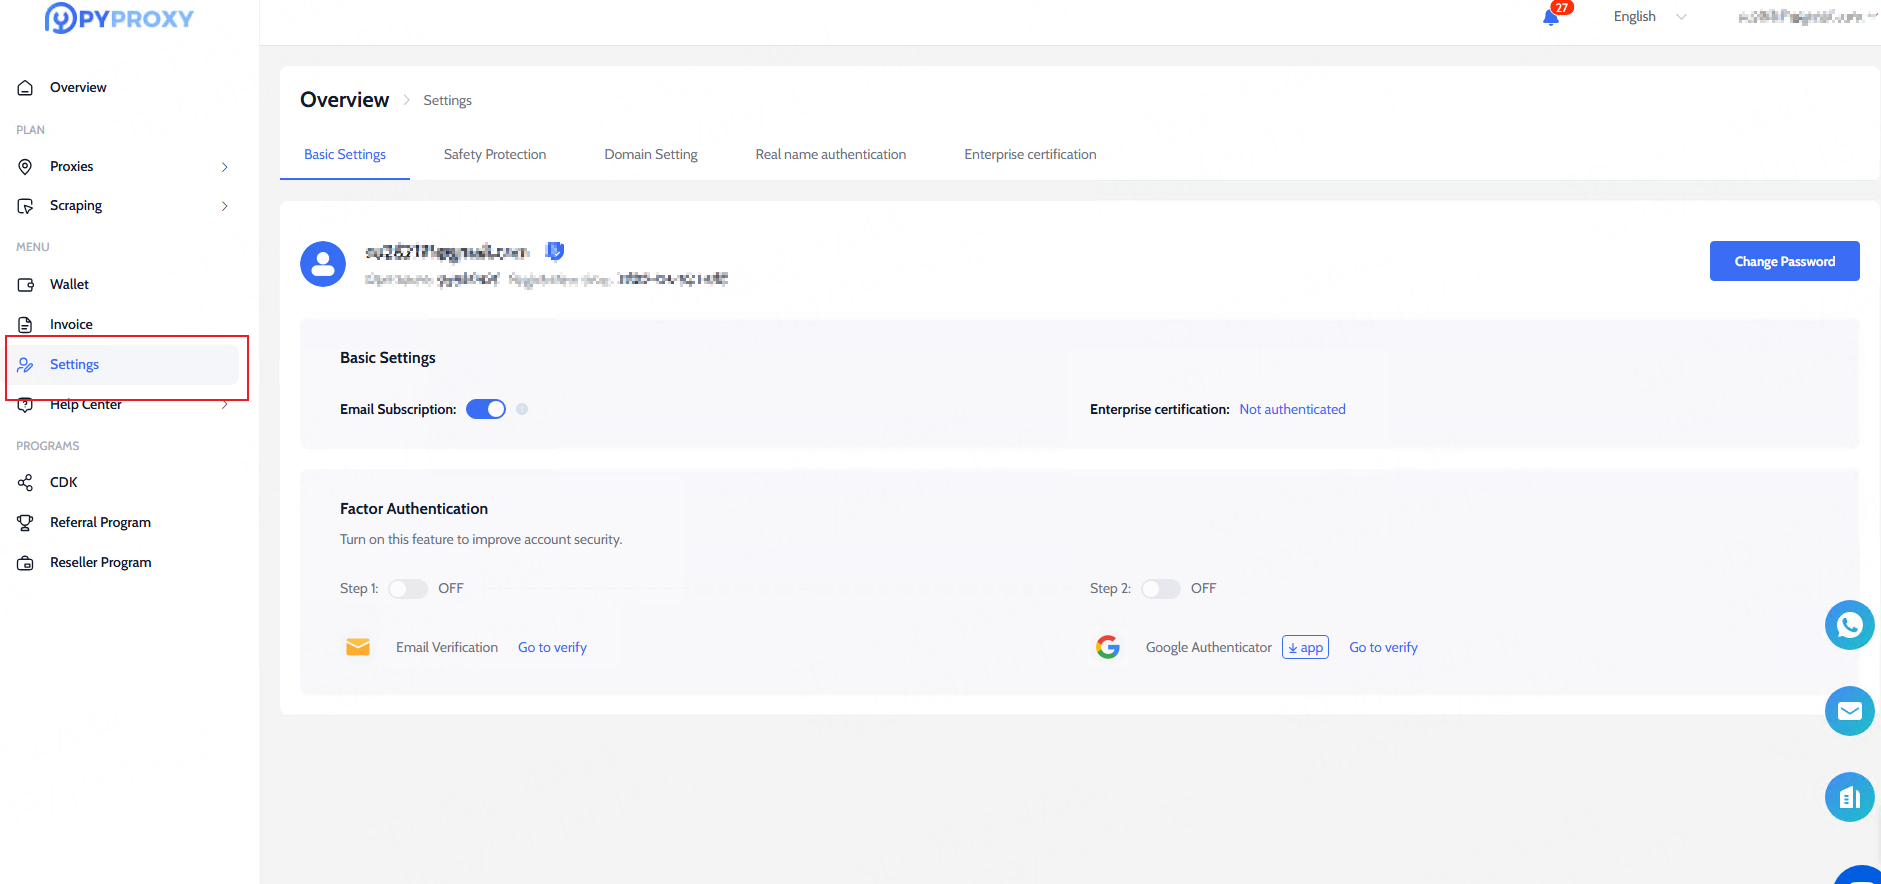Download the Google Authenticator app
The height and width of the screenshot is (884, 1881).
tap(1305, 648)
